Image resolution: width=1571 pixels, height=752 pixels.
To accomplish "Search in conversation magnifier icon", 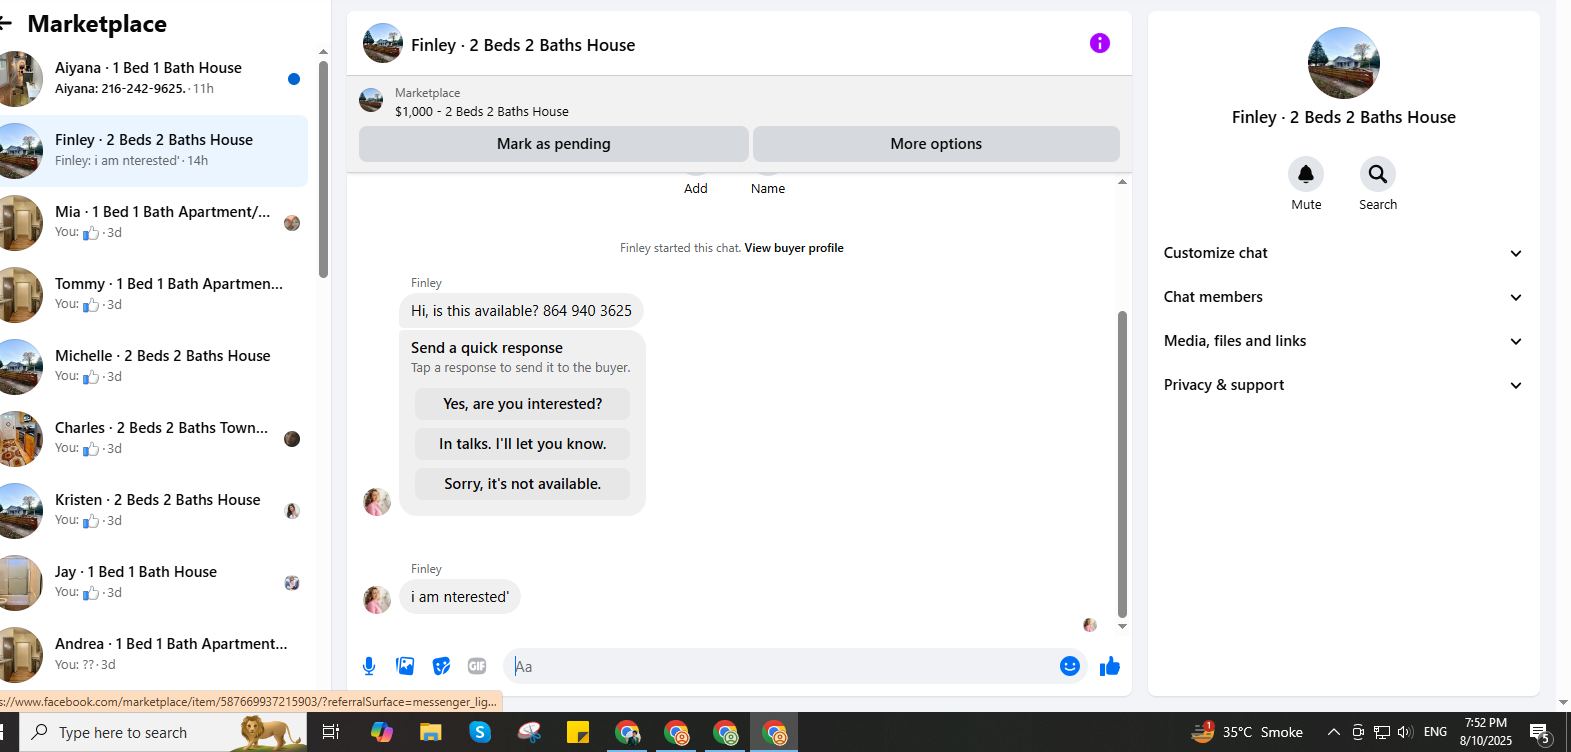I will point(1378,174).
